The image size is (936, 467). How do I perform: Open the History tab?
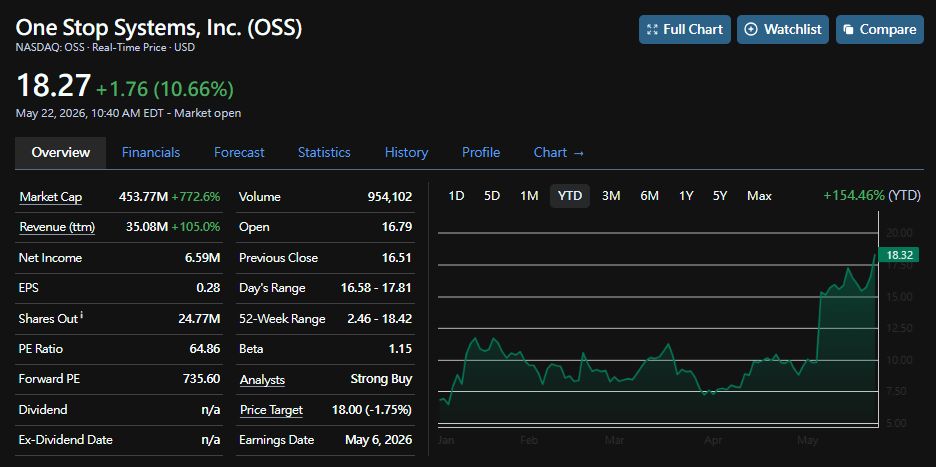pos(406,153)
